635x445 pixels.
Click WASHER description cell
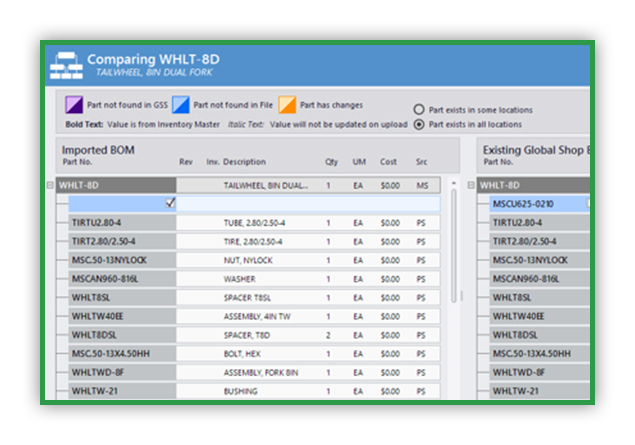[x=239, y=279]
